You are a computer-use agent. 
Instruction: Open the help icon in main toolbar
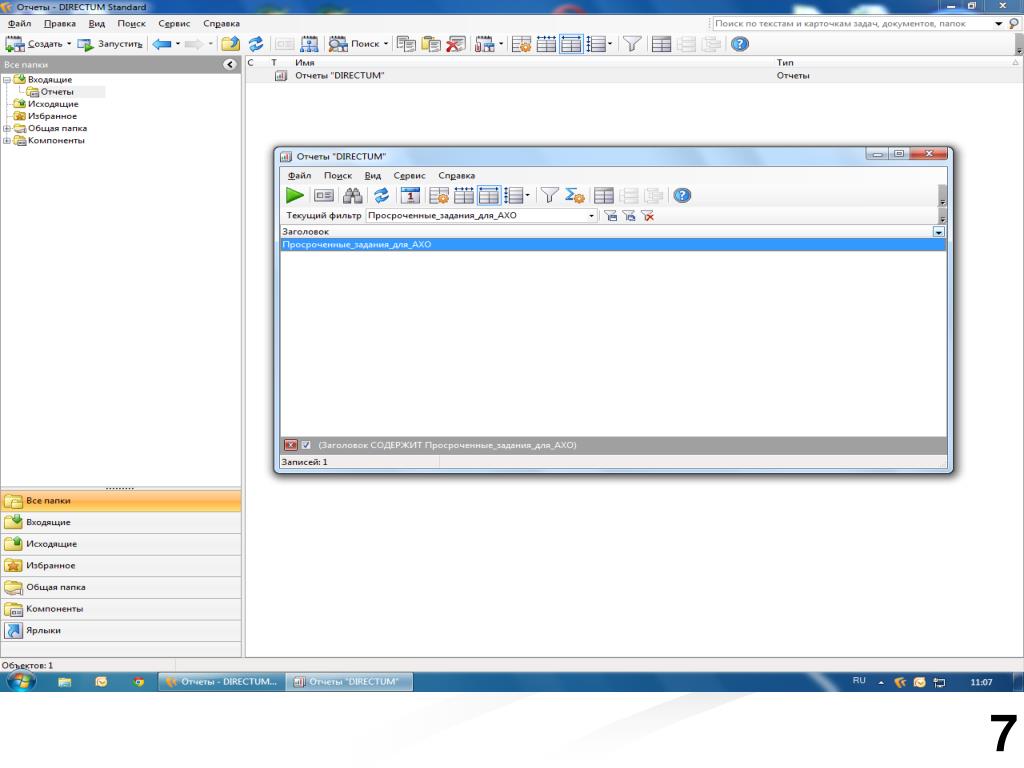739,44
